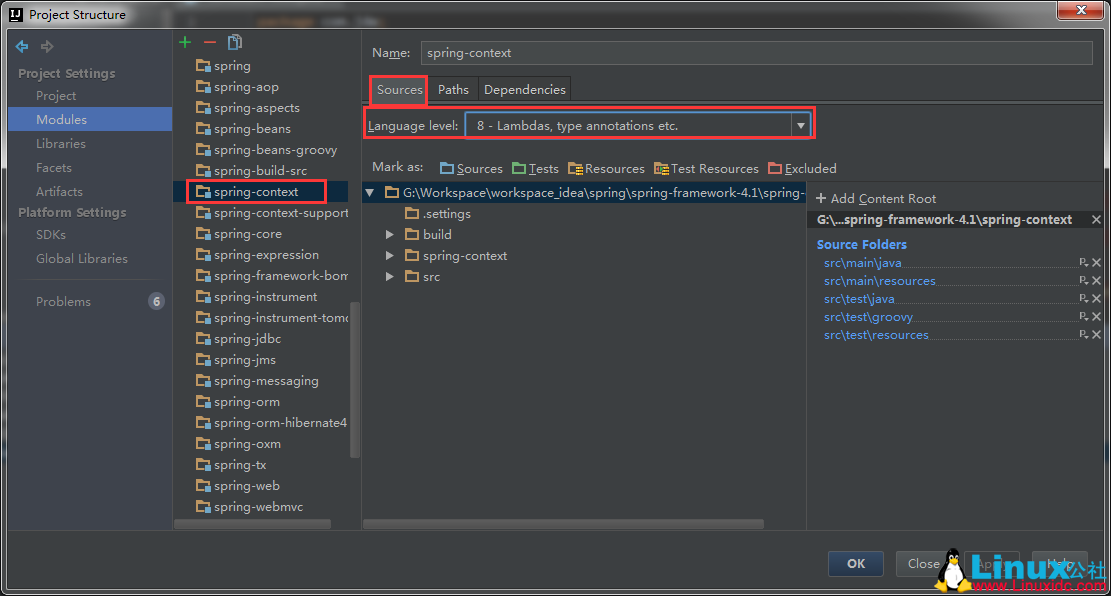Click the module Name input field
The height and width of the screenshot is (596, 1111).
[757, 53]
